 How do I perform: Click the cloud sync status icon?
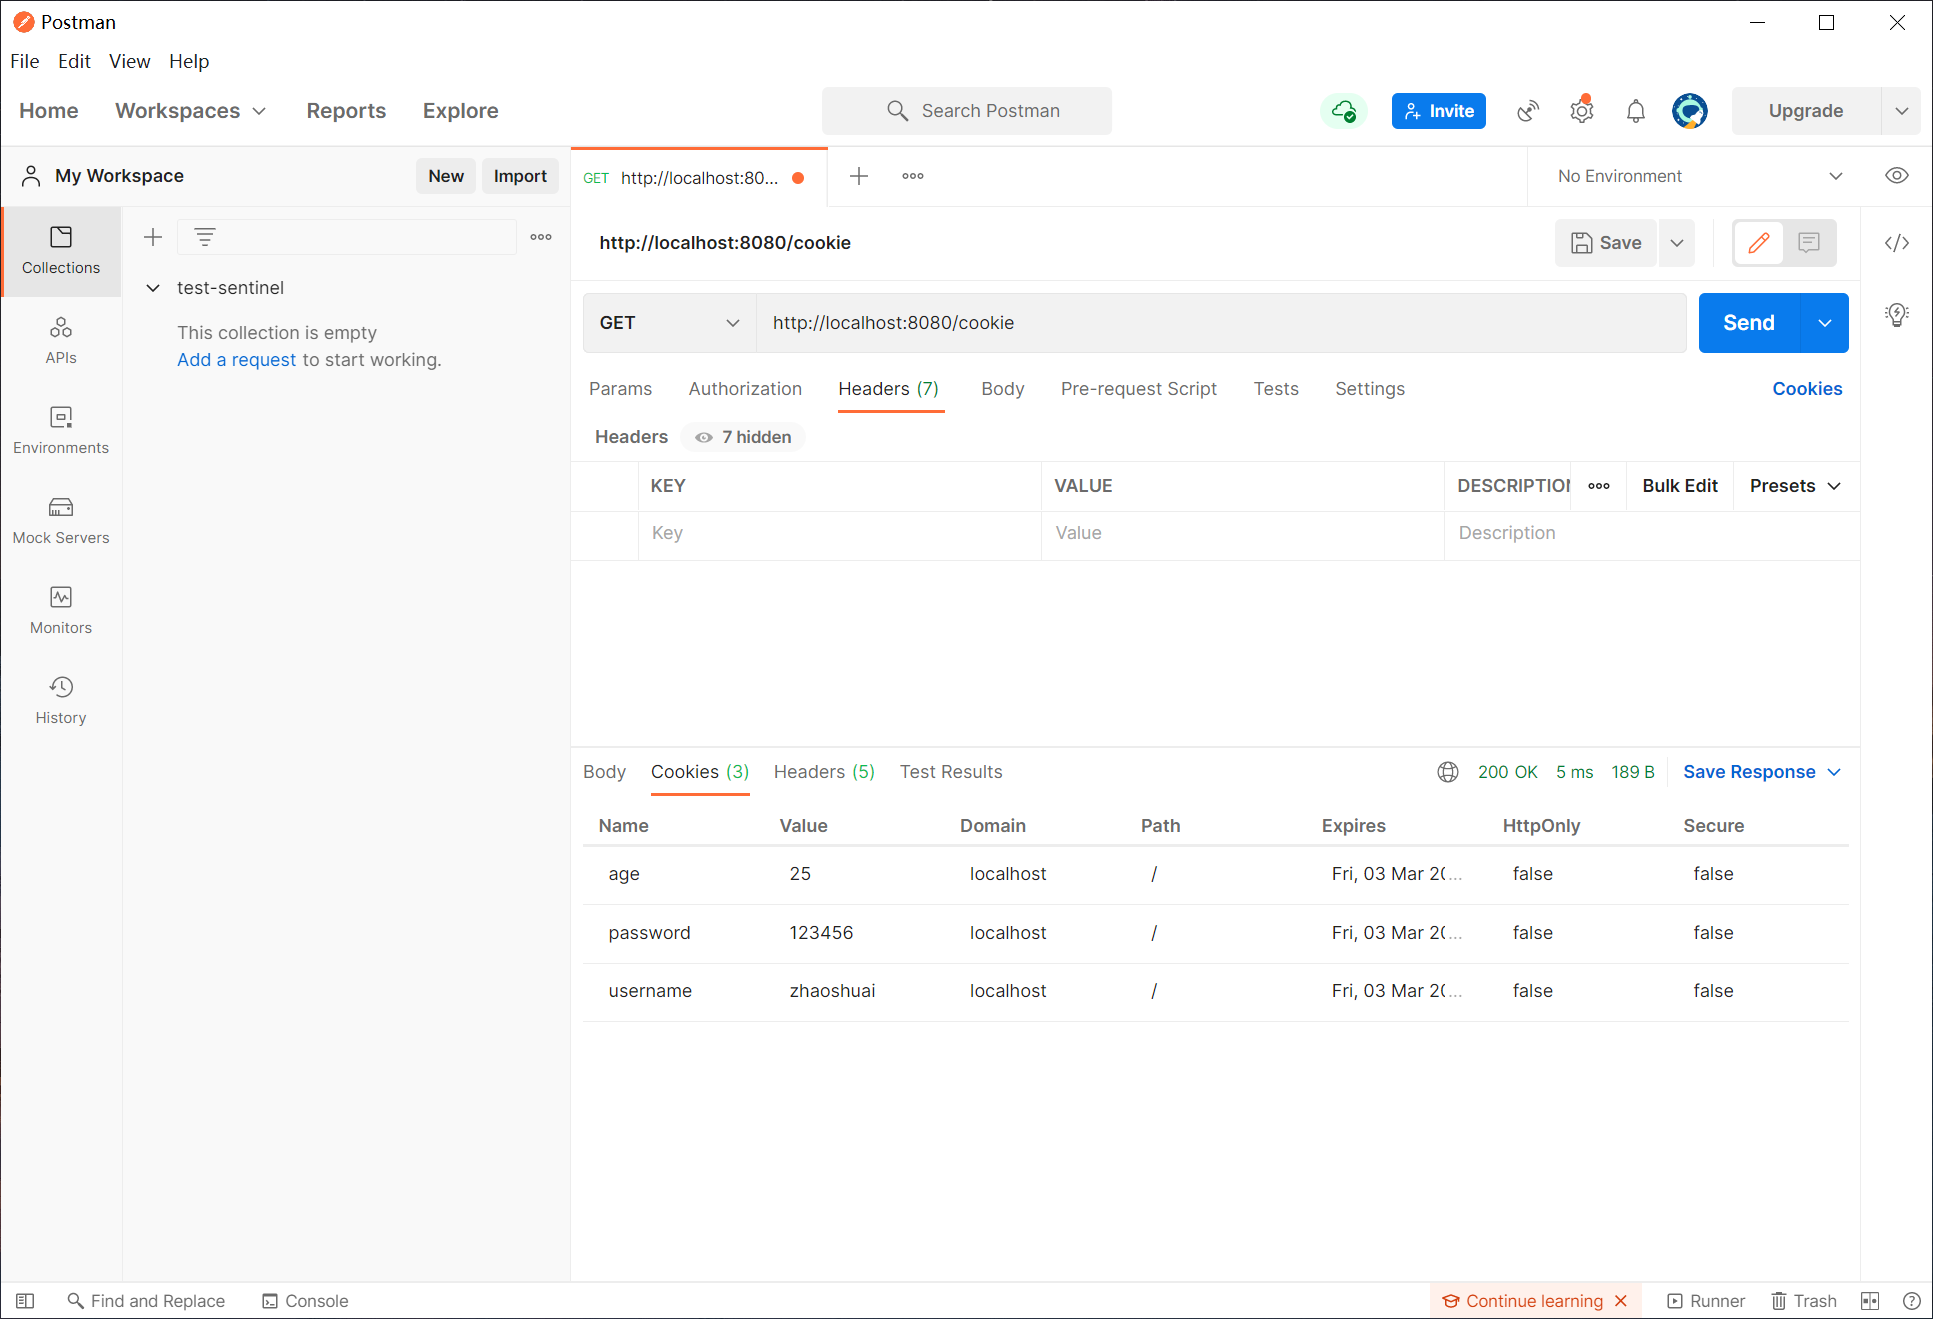click(1344, 111)
